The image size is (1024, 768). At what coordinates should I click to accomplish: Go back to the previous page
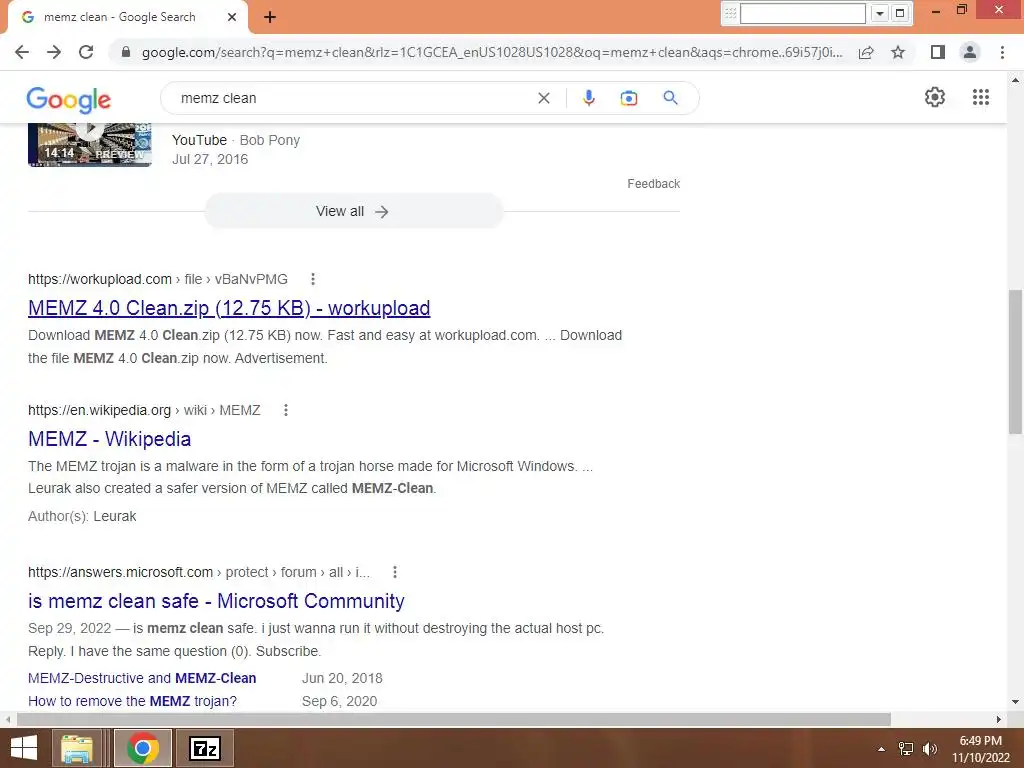[x=22, y=52]
